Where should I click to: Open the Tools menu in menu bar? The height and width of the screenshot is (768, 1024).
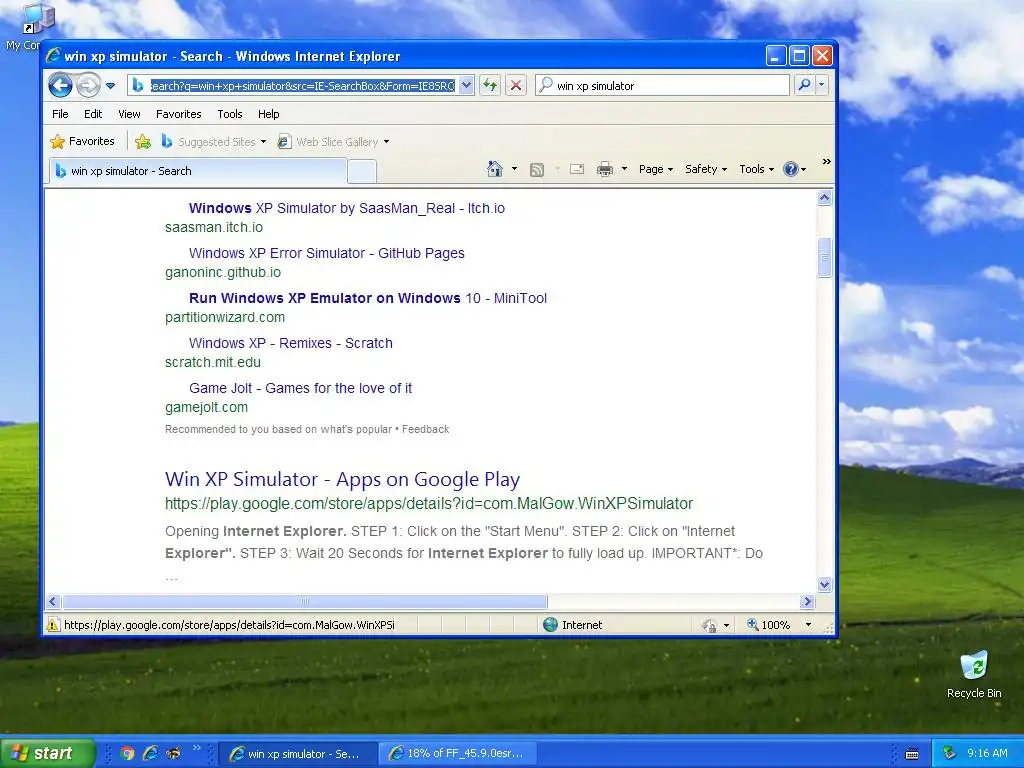230,114
